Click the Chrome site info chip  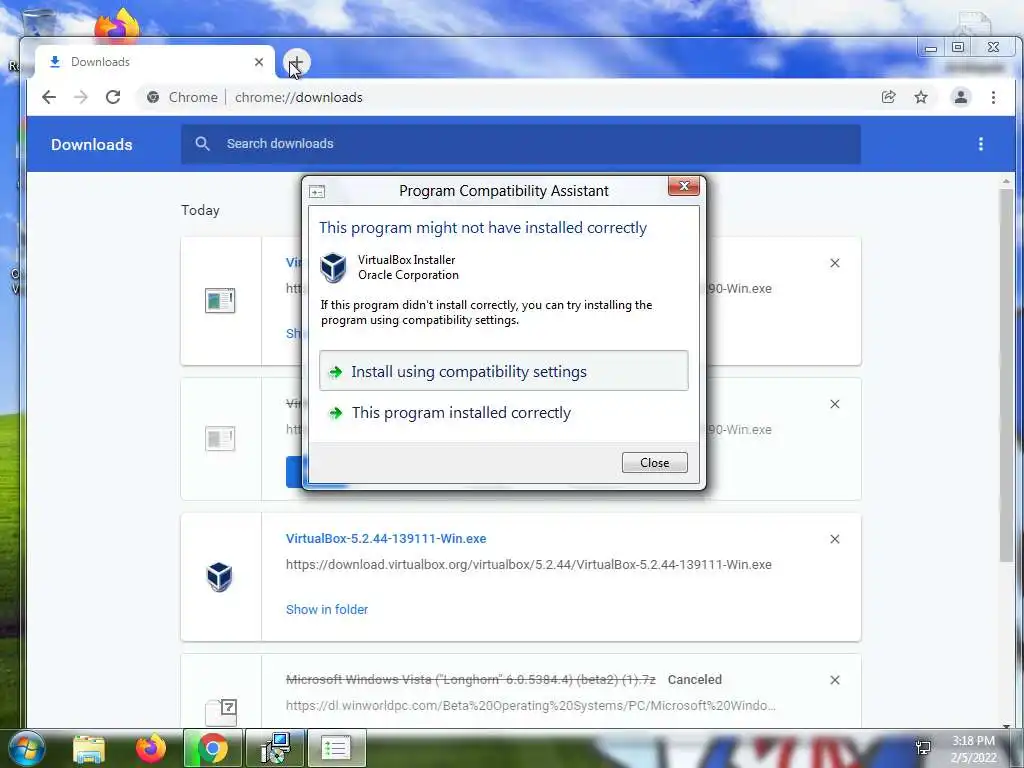pos(182,97)
